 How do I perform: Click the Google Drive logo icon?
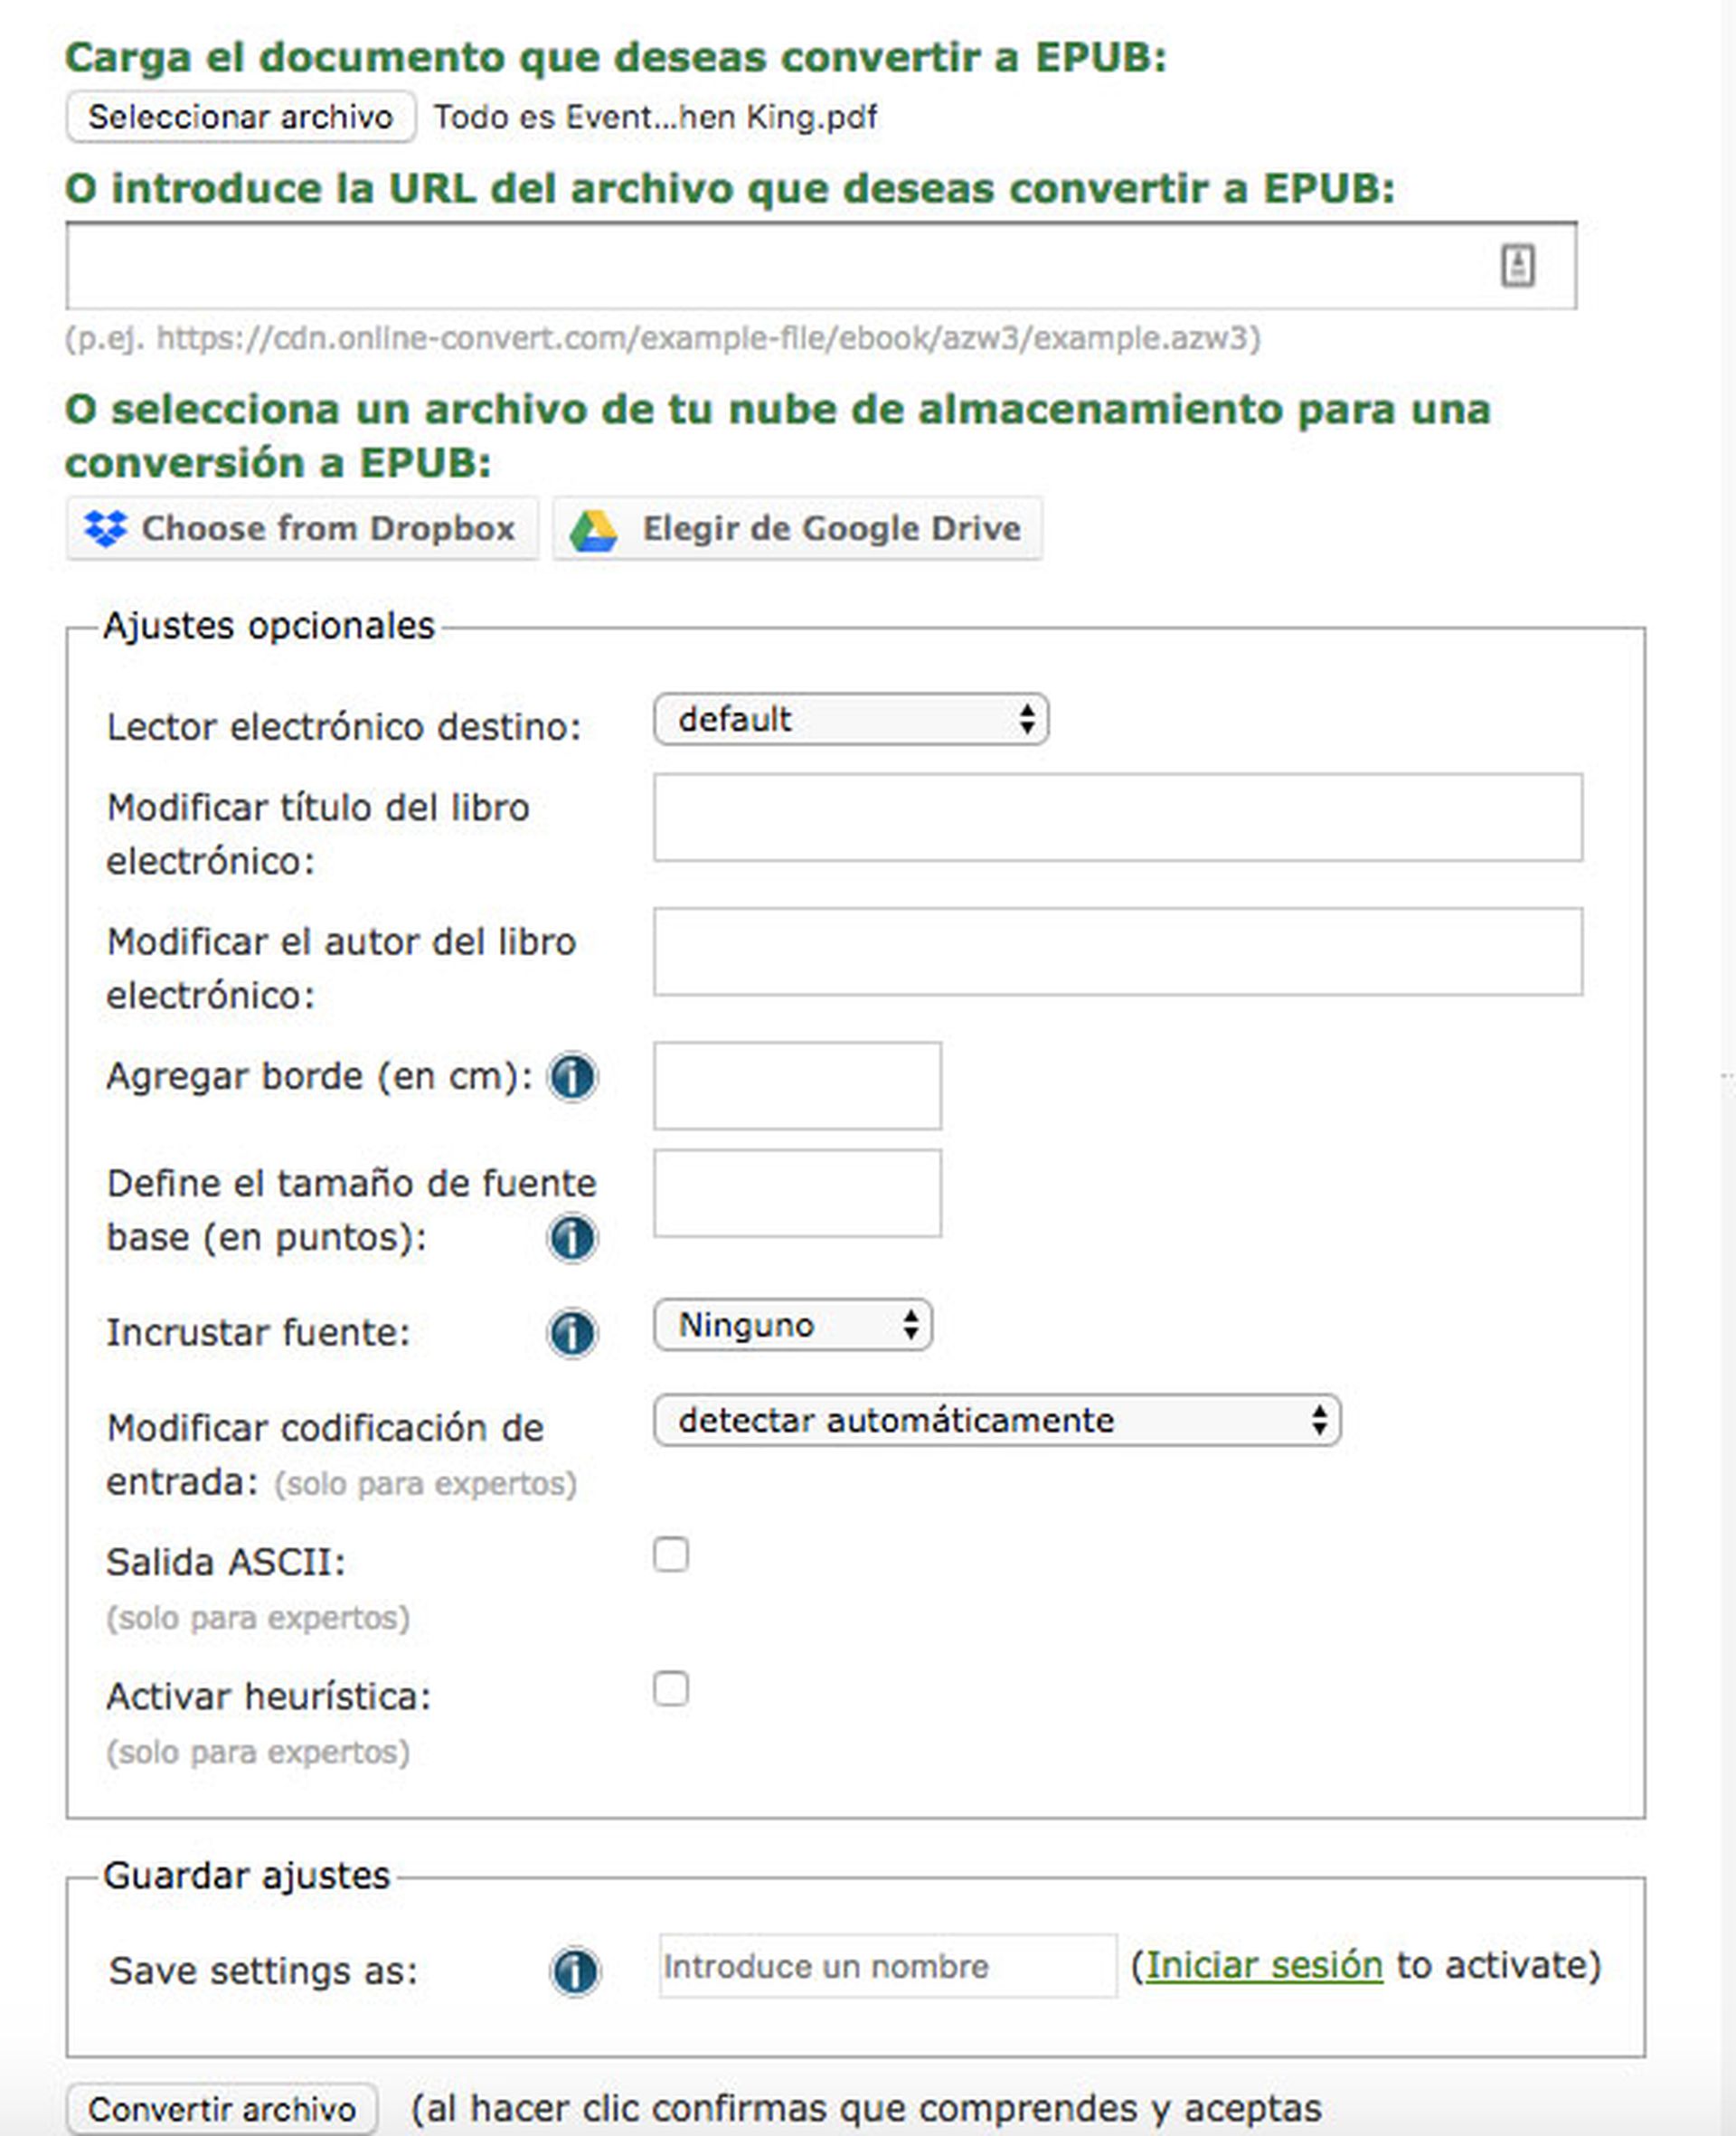click(x=593, y=529)
